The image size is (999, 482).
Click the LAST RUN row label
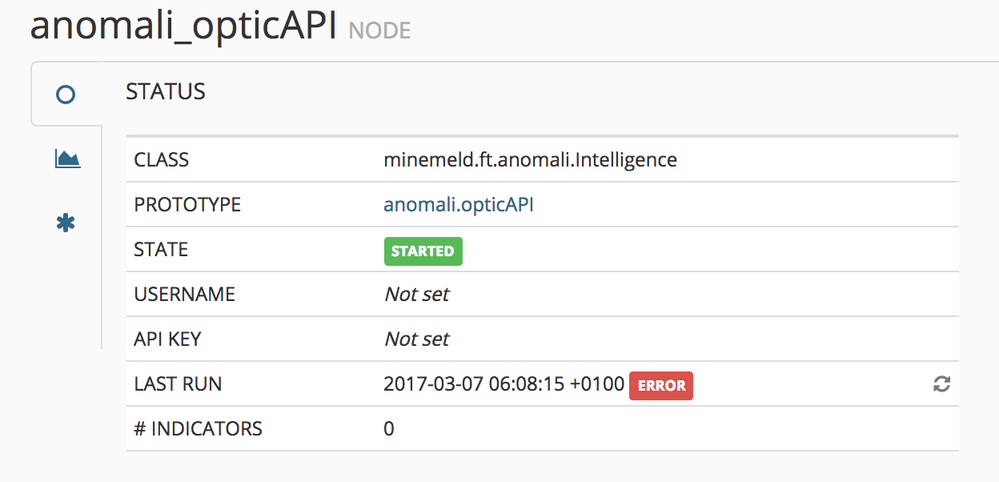178,384
